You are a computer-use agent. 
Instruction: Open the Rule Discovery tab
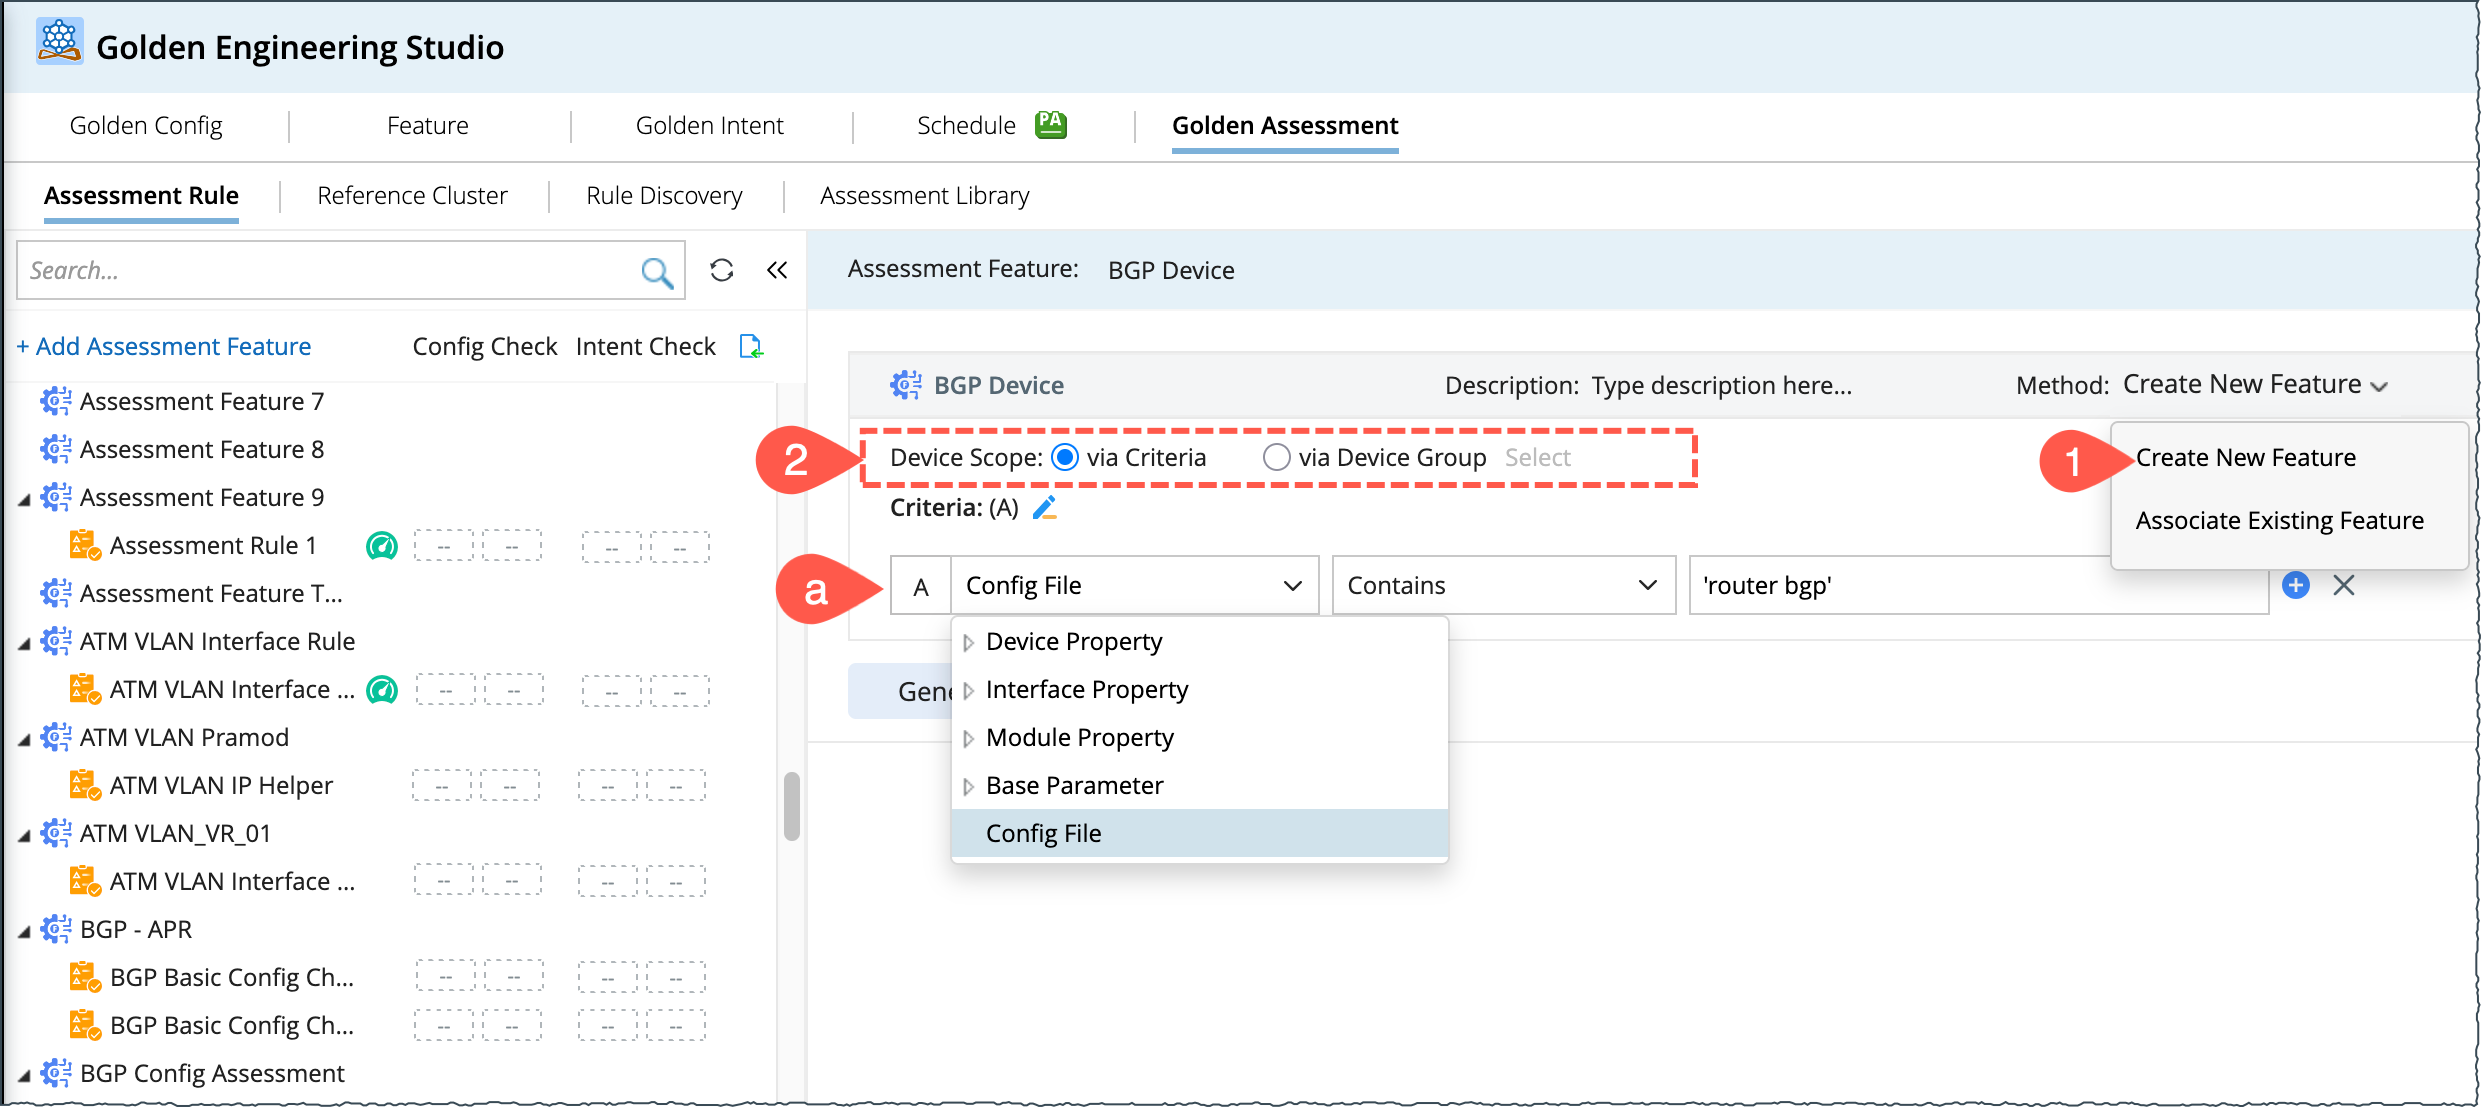664,196
